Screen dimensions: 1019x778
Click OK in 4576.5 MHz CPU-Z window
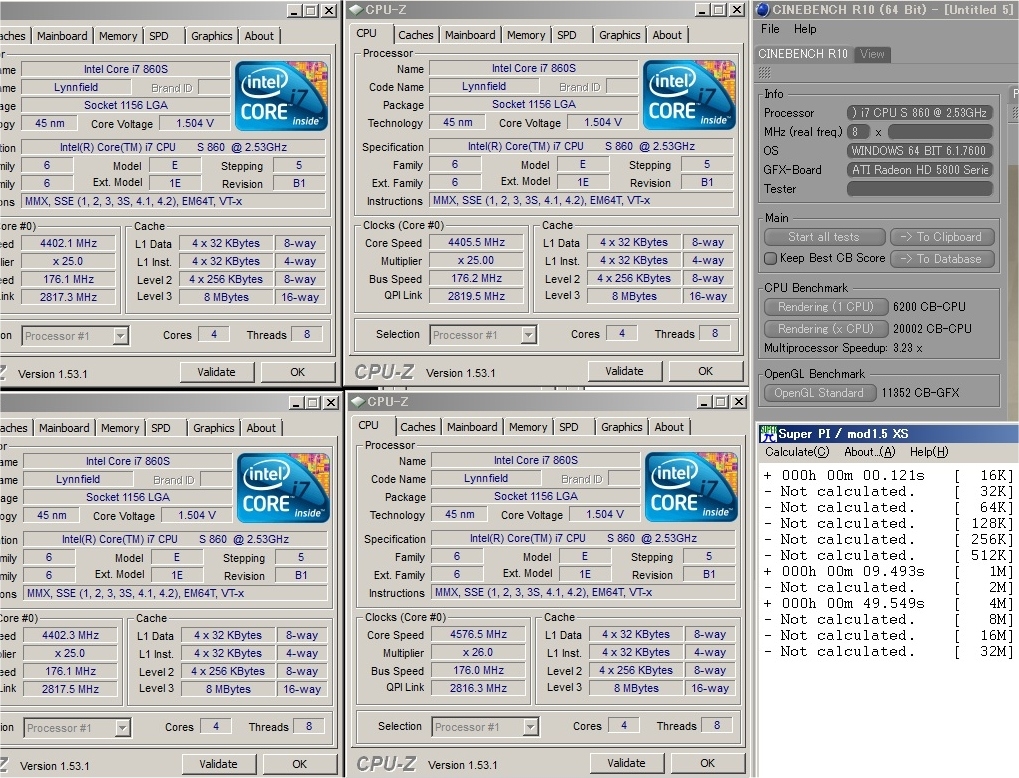point(708,763)
